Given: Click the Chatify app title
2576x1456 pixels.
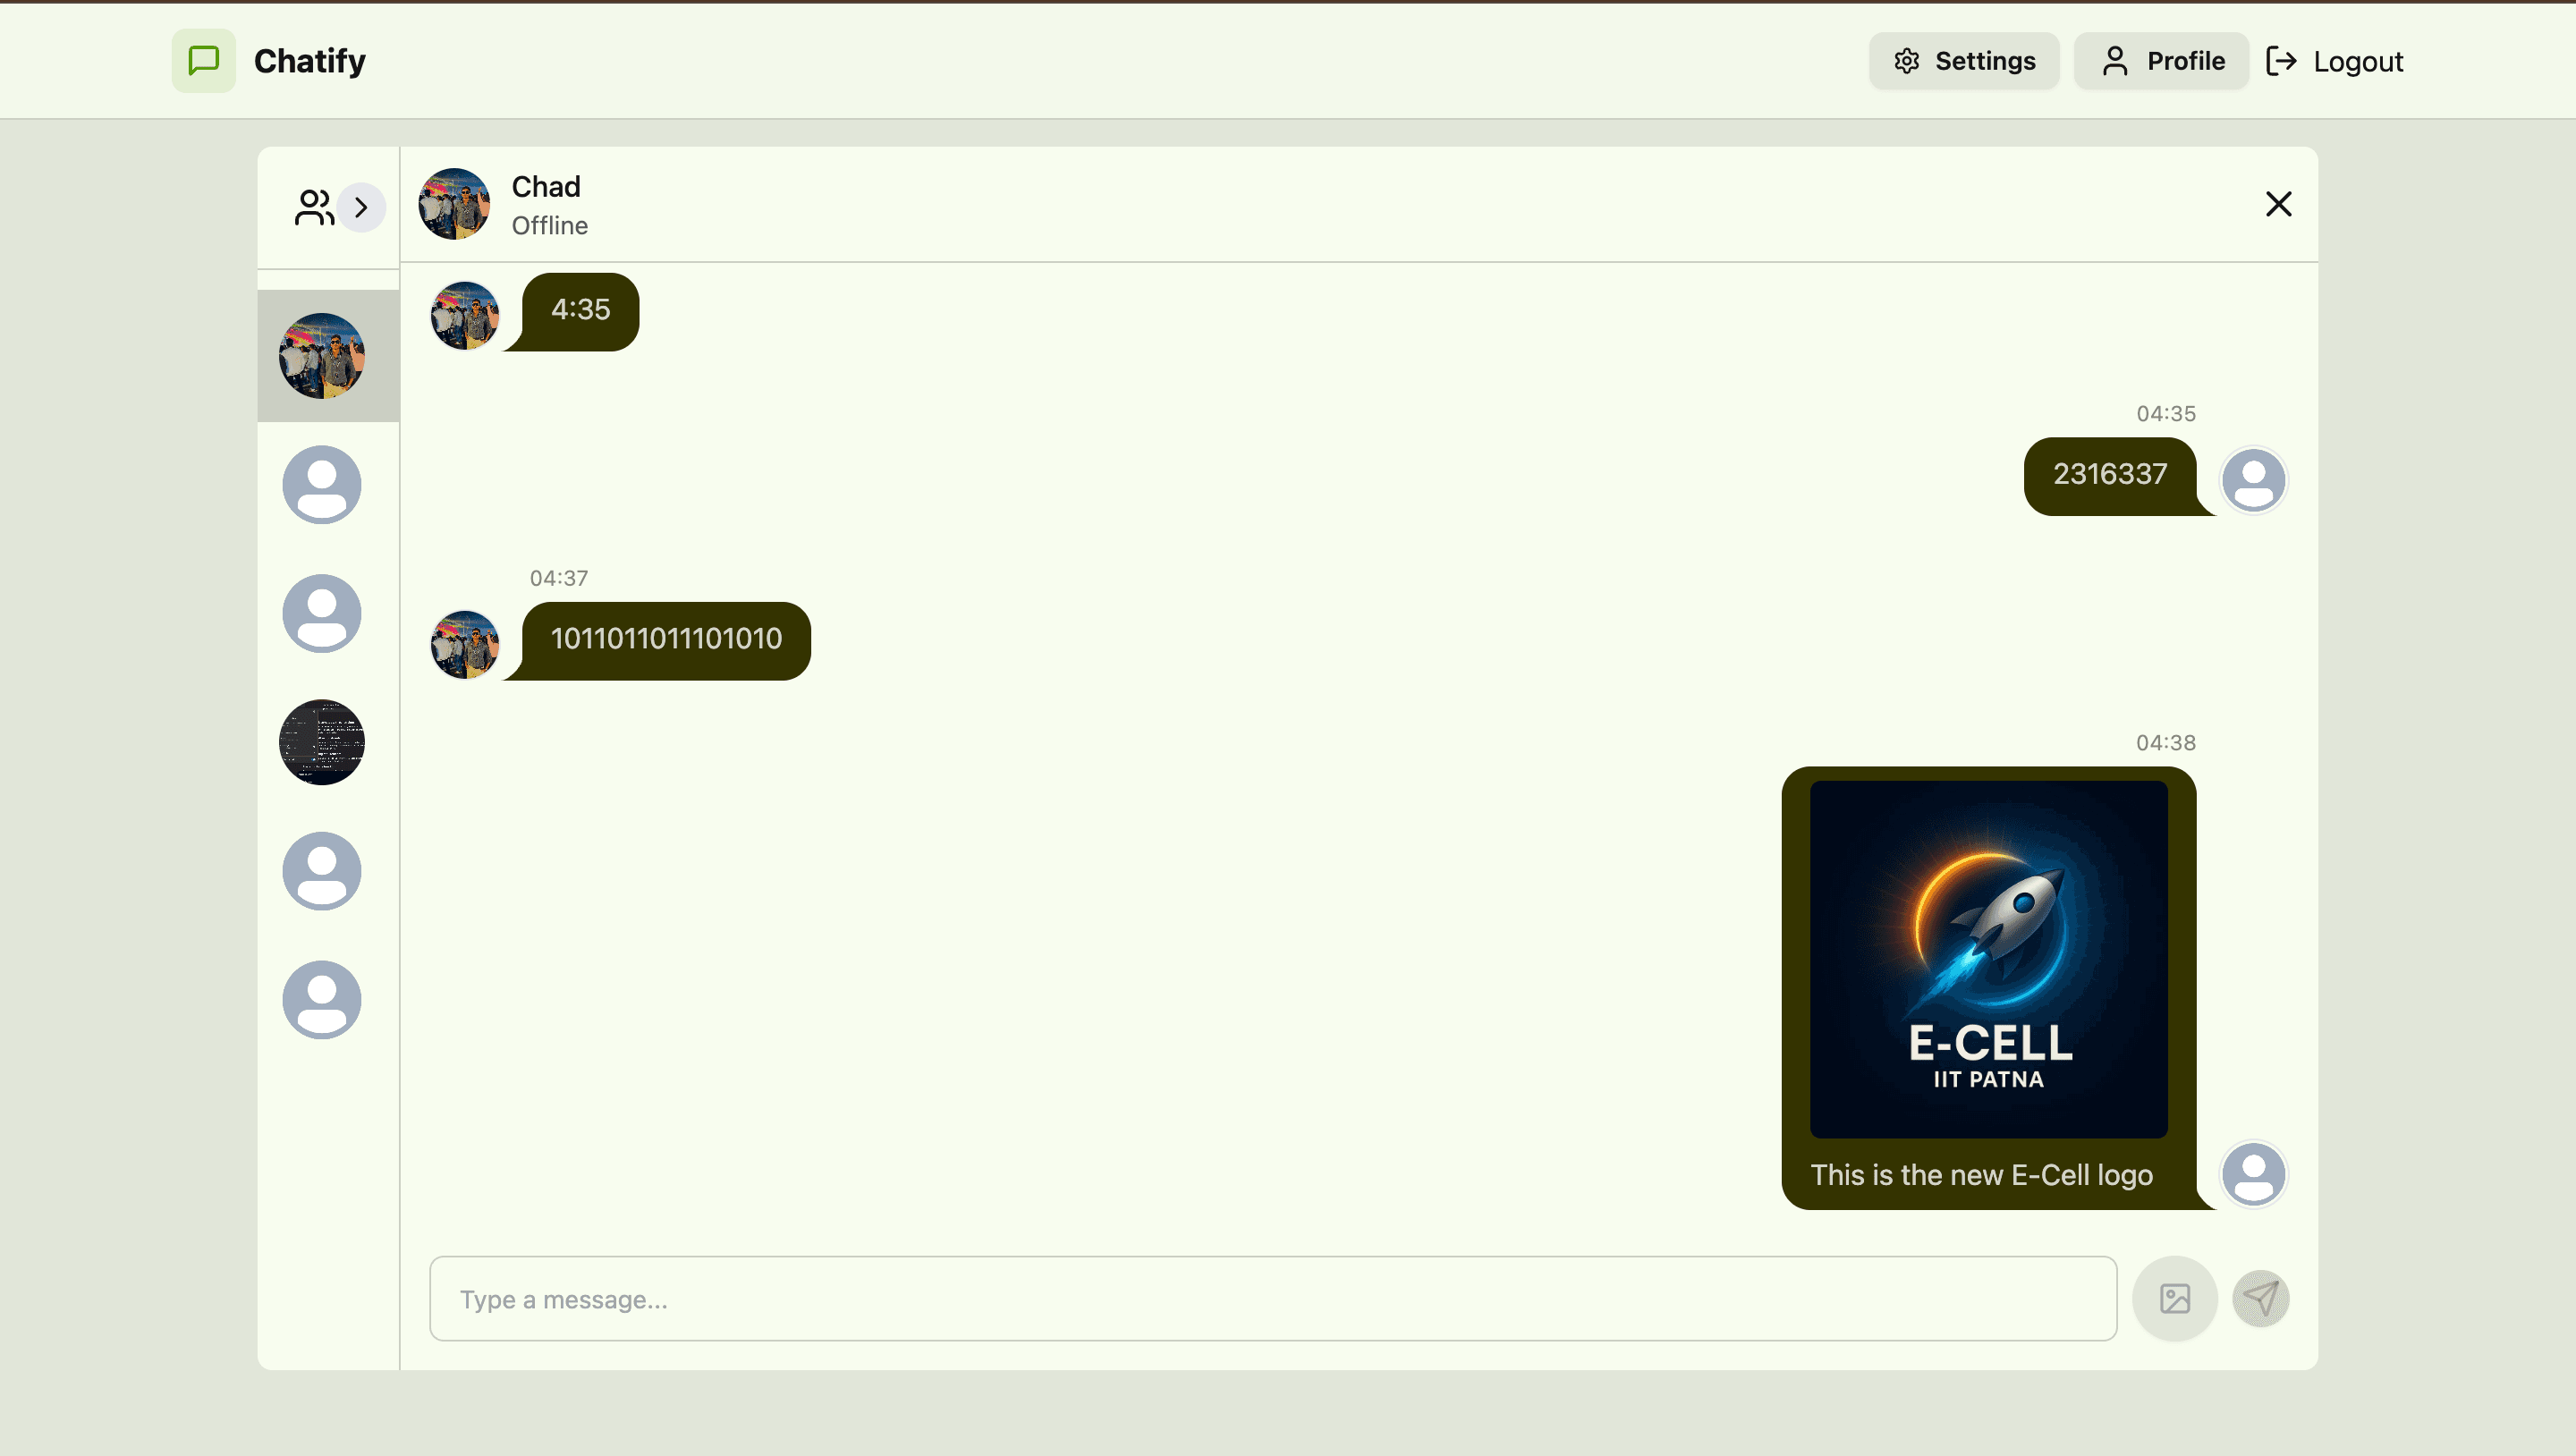Looking at the screenshot, I should (310, 61).
